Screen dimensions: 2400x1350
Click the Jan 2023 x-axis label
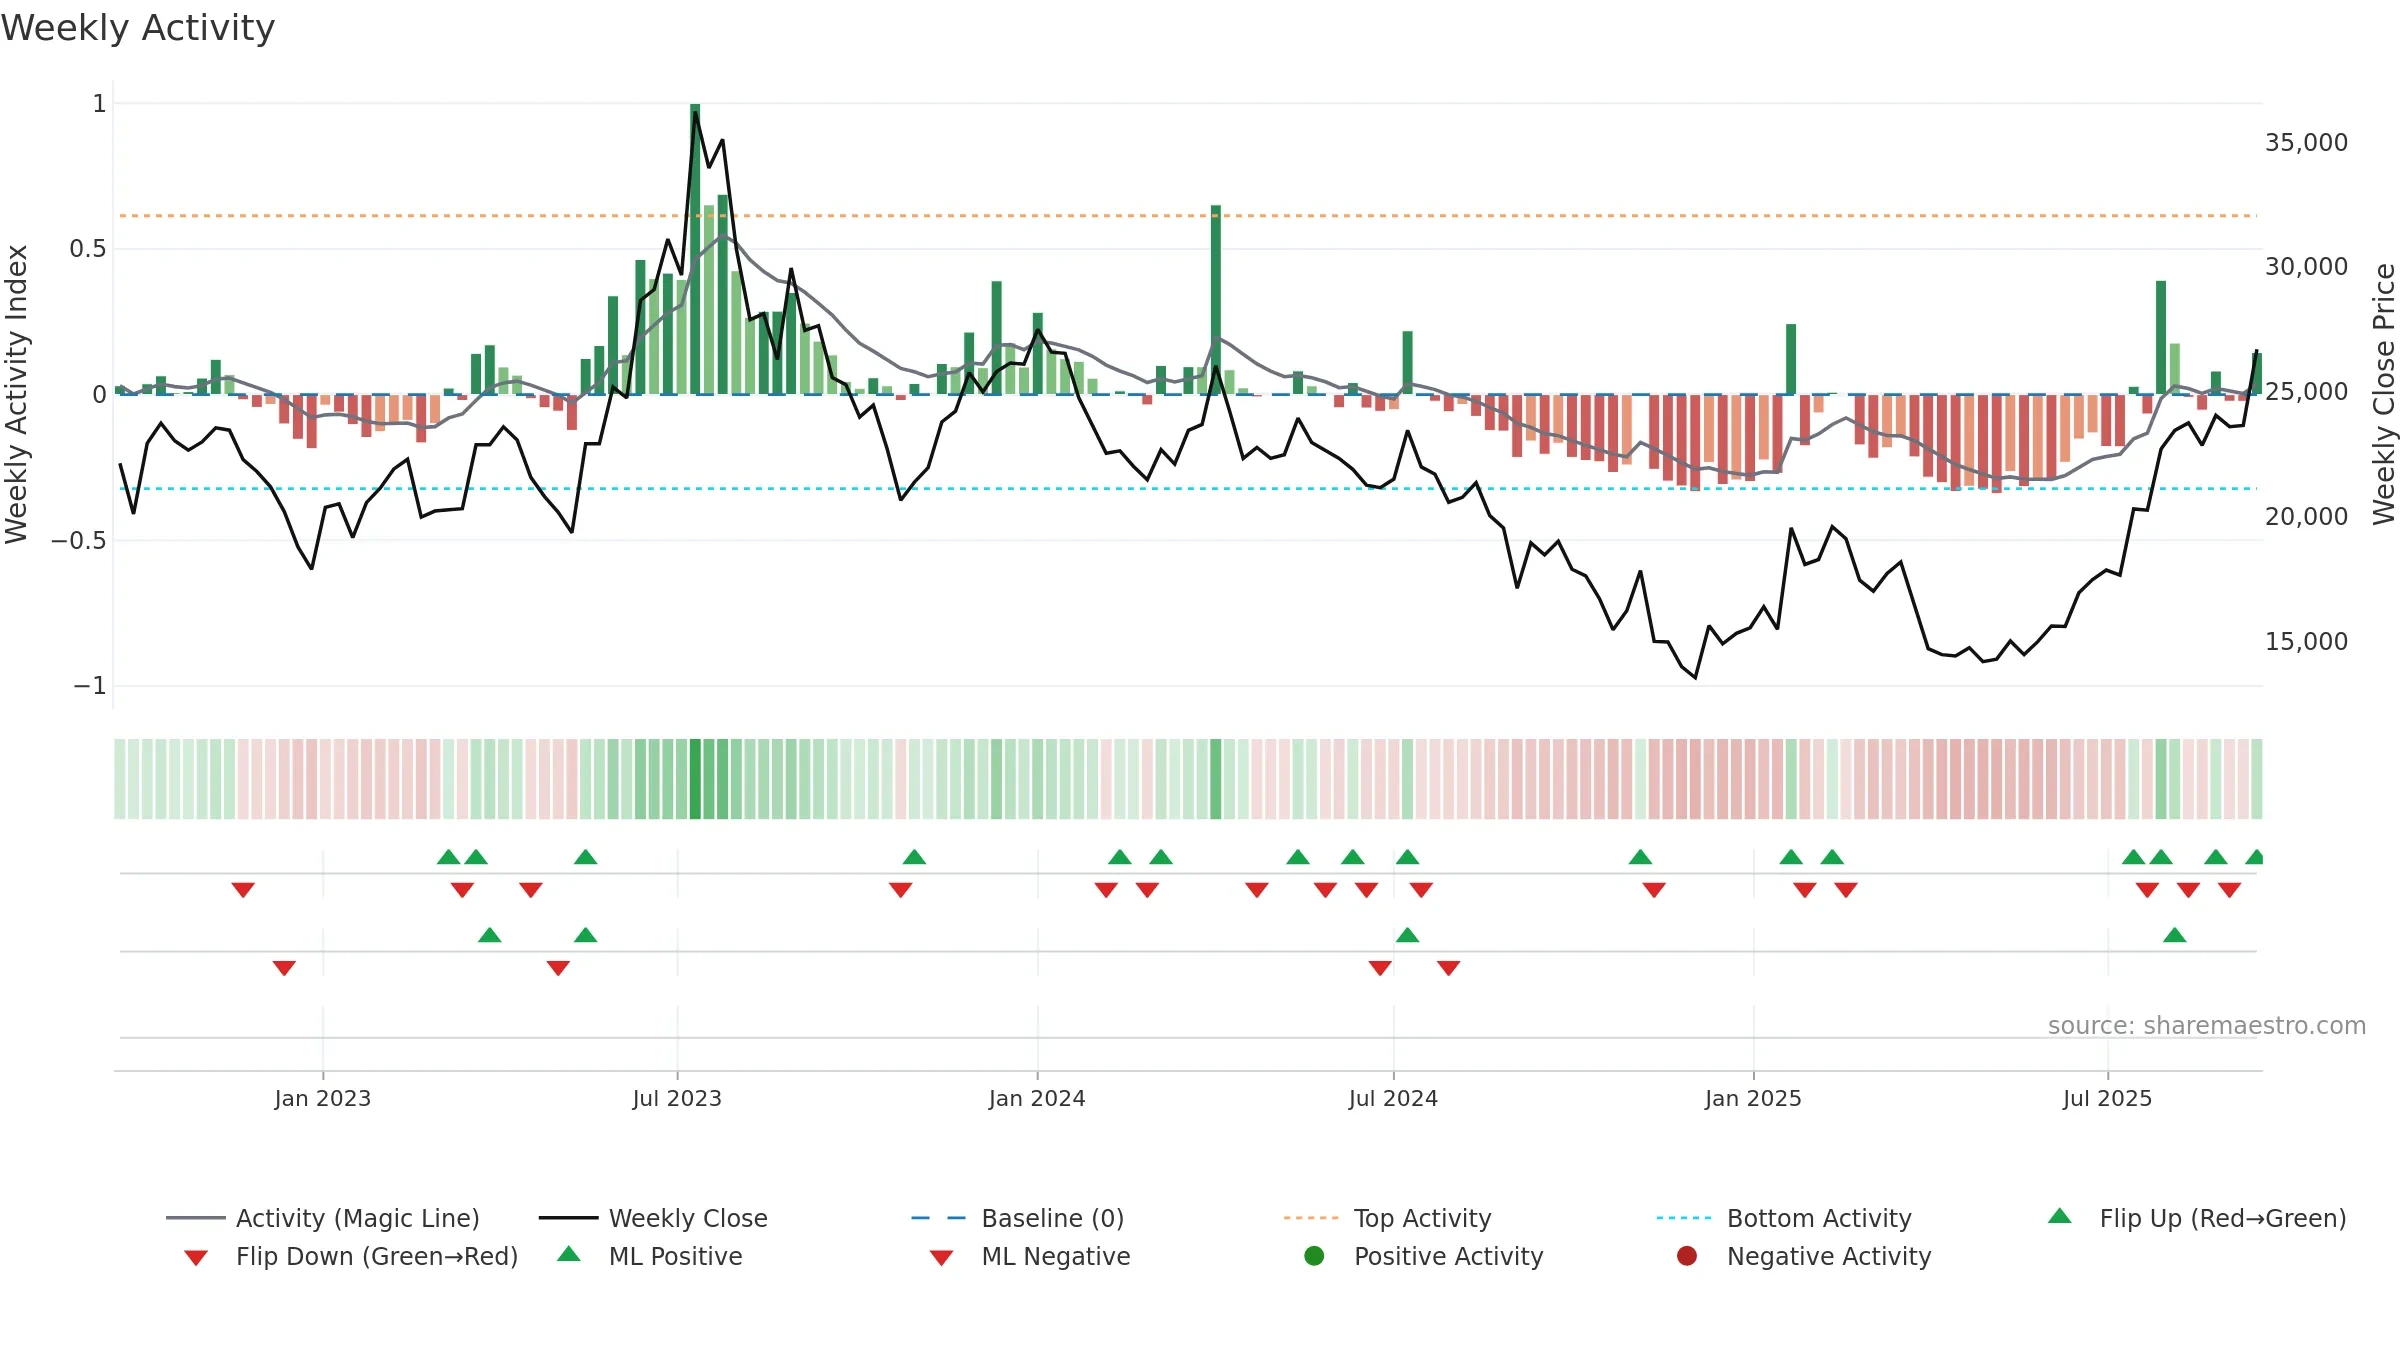[x=323, y=1098]
